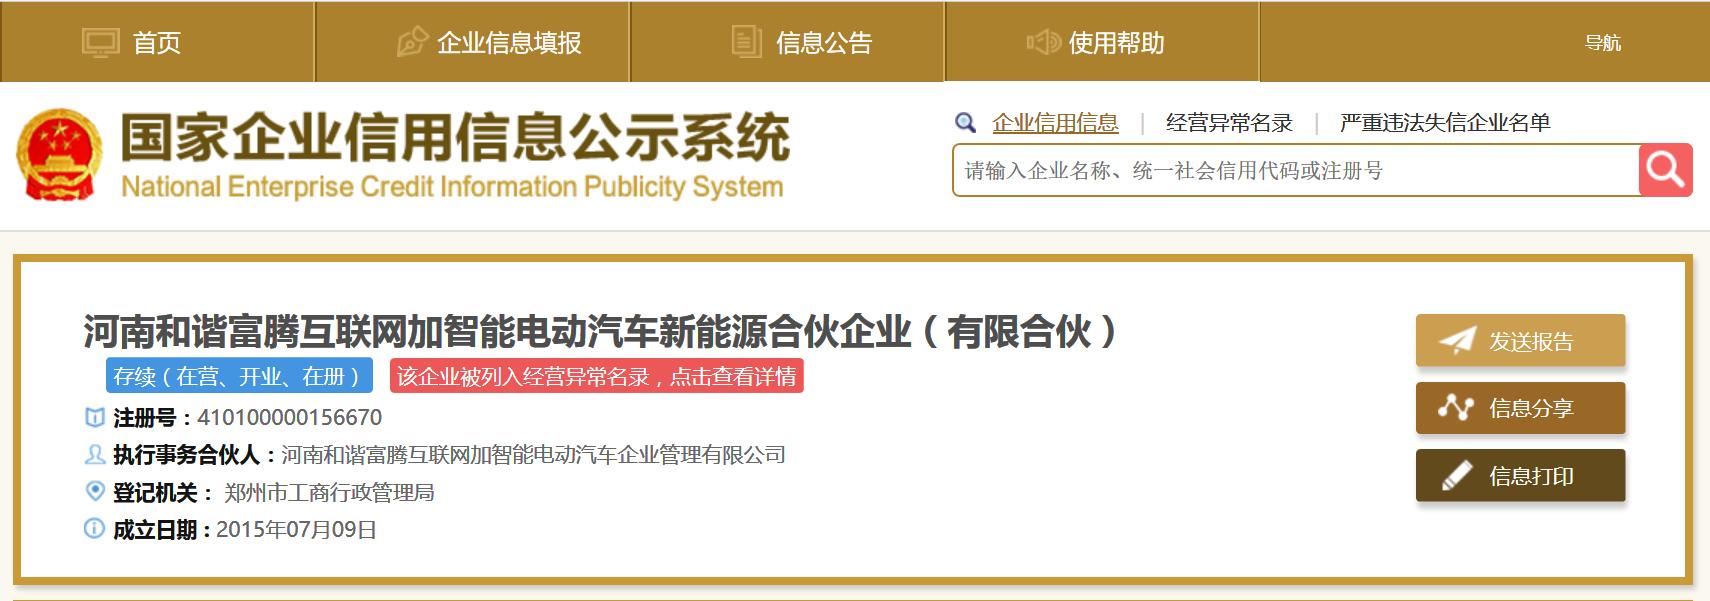Click registration number 410100000156670
Viewport: 1710px width, 601px height.
pyautogui.click(x=290, y=417)
